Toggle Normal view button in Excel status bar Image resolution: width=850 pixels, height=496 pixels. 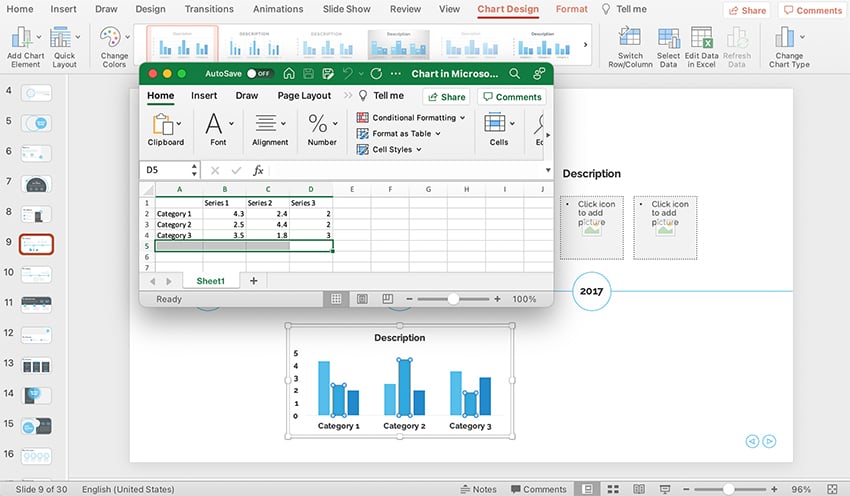tap(337, 299)
